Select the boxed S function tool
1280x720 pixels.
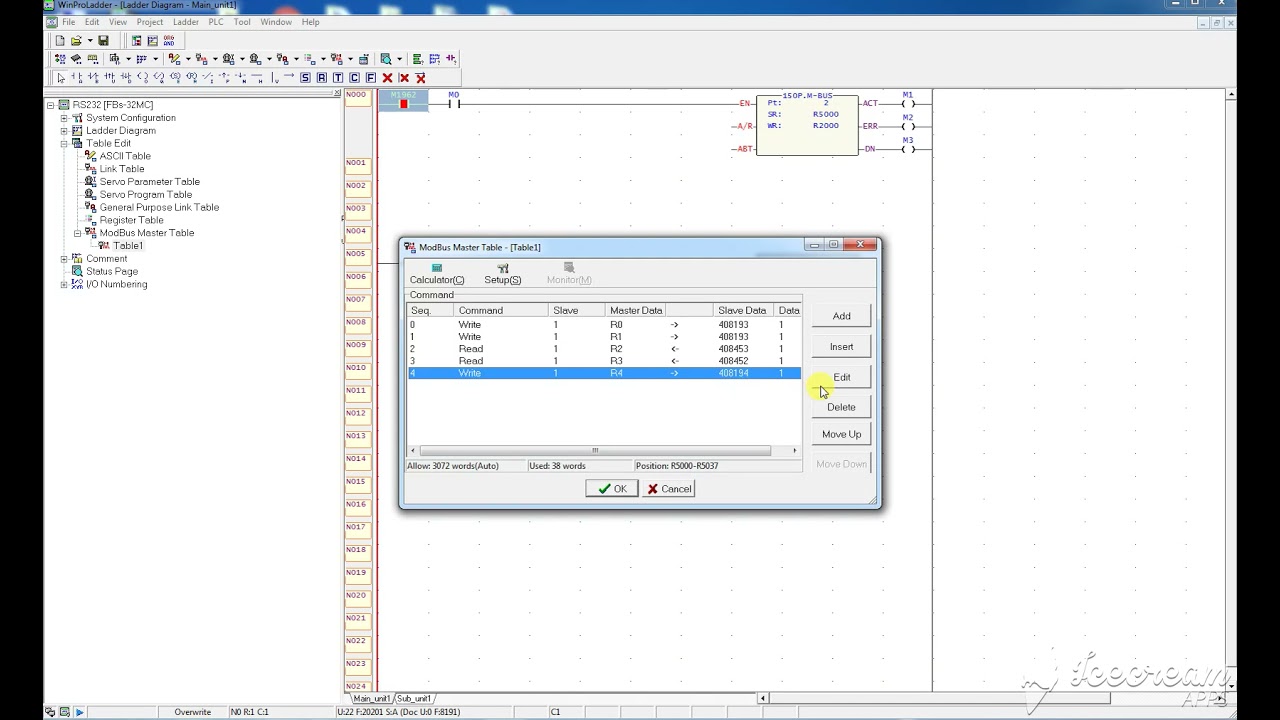(305, 78)
